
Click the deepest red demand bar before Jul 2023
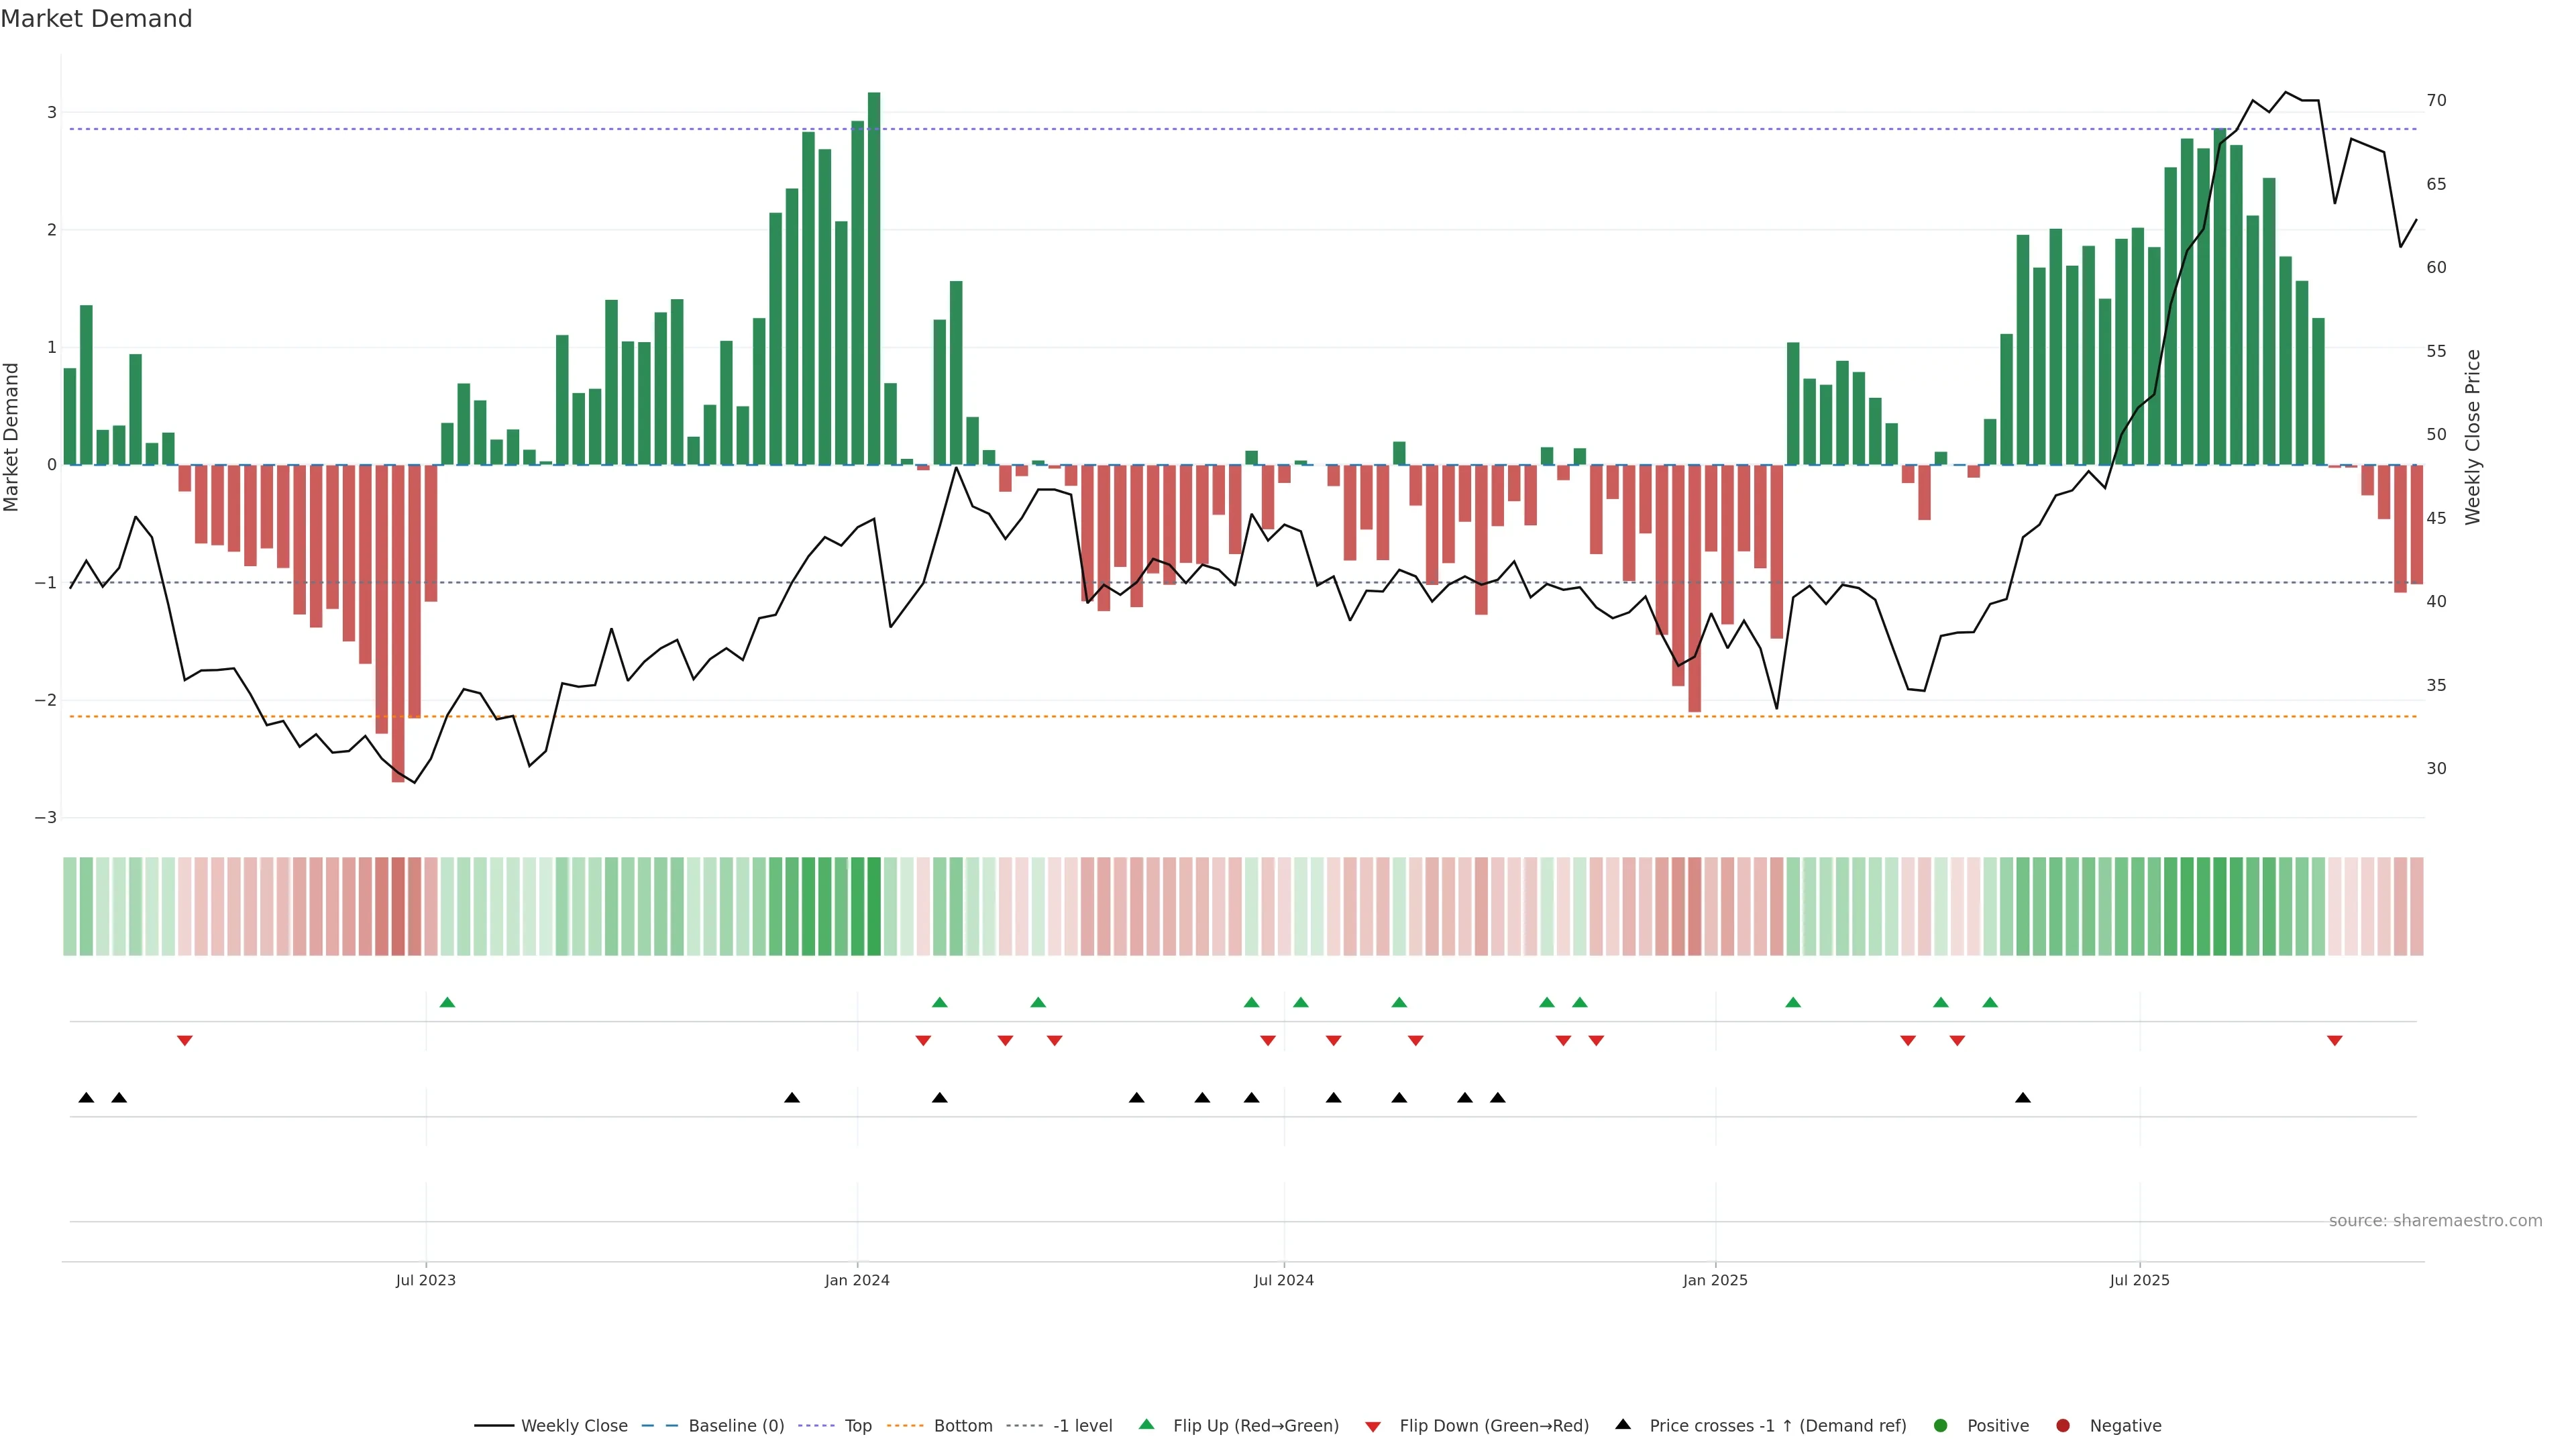398,620
